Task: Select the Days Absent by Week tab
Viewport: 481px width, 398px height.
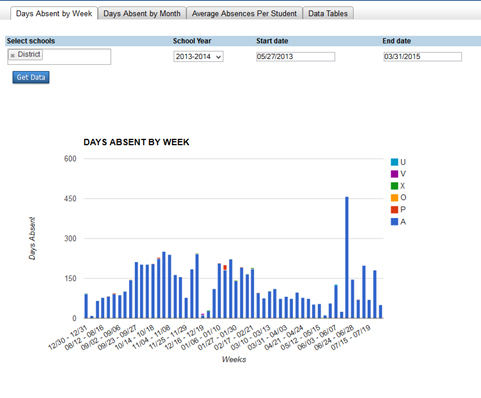Action: [x=54, y=14]
